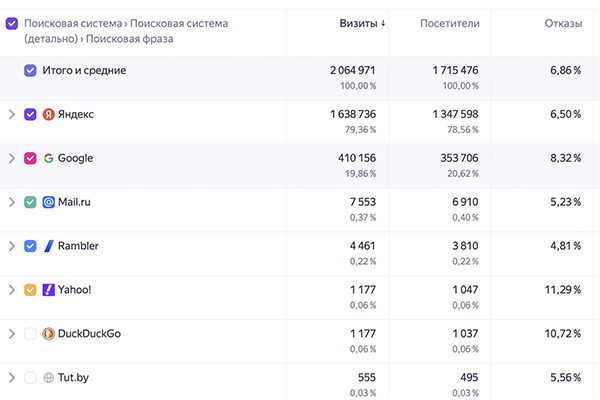Click the Визиты descending sort arrow
600x400 pixels.
[x=383, y=23]
